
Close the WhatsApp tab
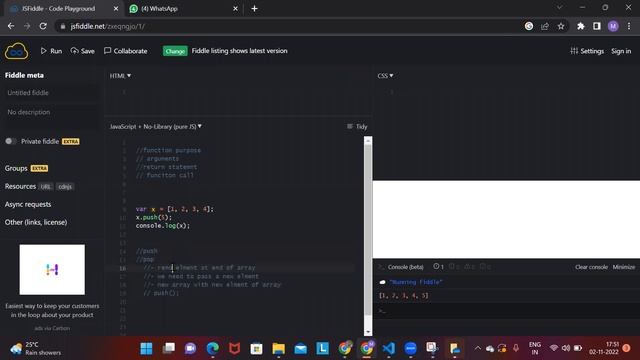[236, 9]
